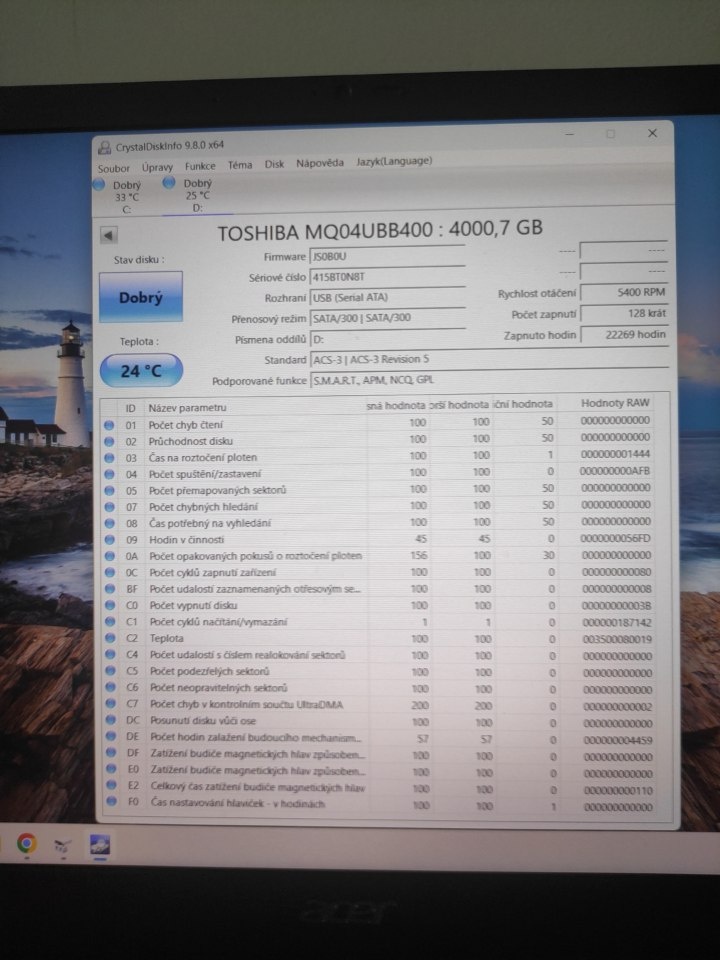
Task: Open the Nápověda menu
Action: (x=320, y=163)
